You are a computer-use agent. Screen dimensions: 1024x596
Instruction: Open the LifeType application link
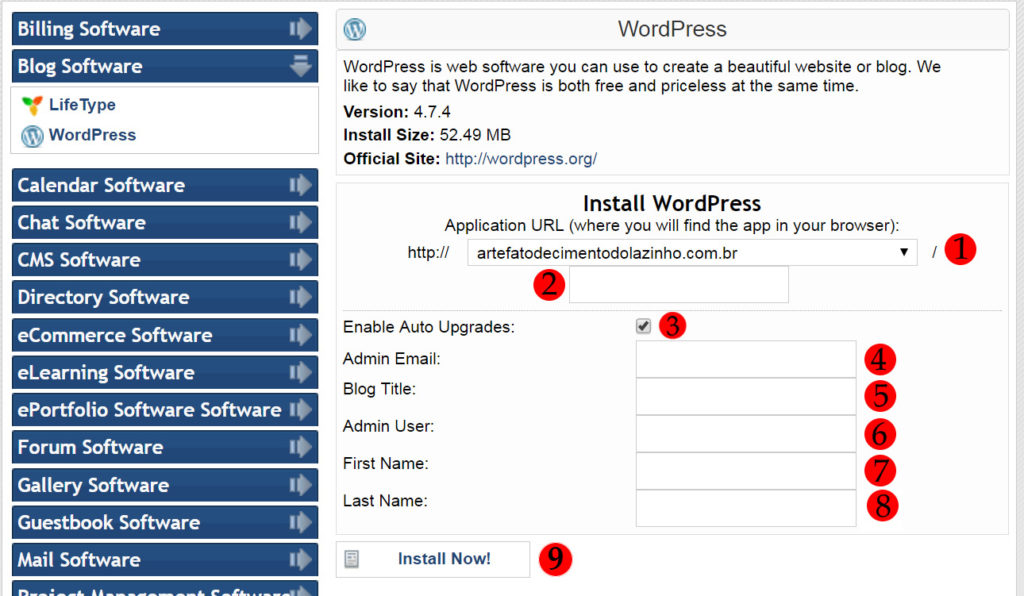(x=82, y=104)
